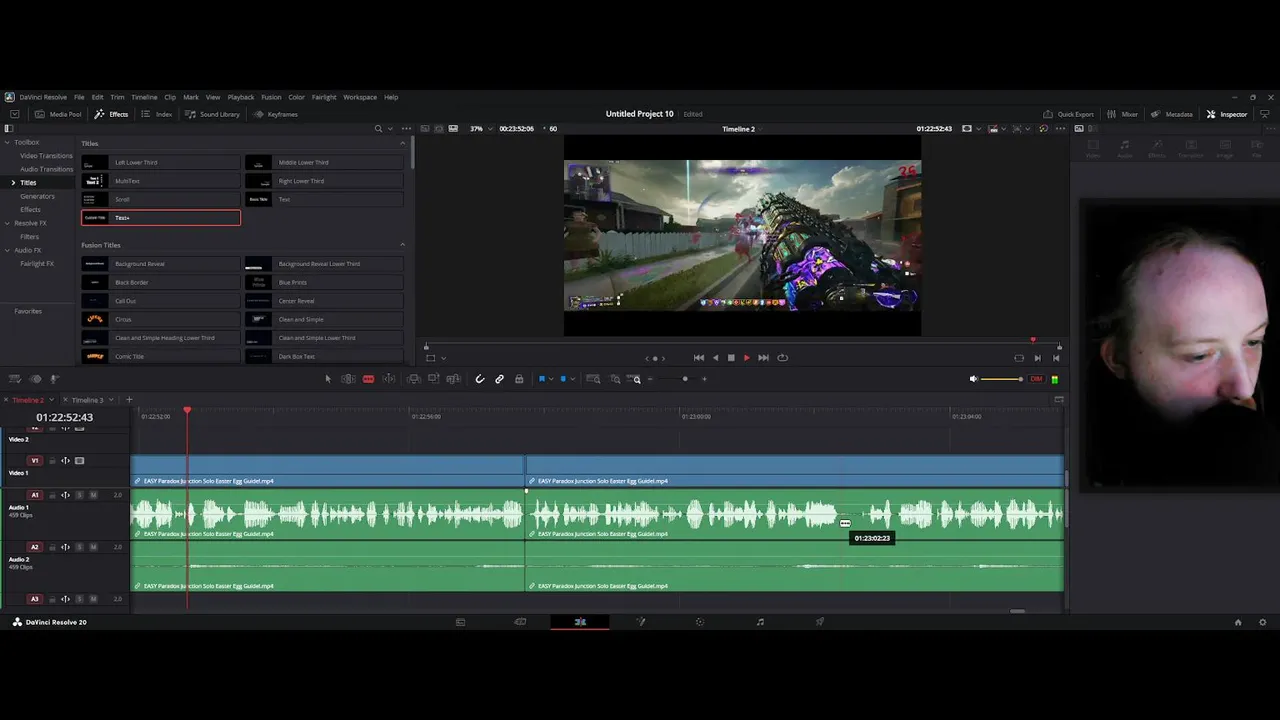Open the Playback menu
Screen dimensions: 1280x720
coord(241,97)
